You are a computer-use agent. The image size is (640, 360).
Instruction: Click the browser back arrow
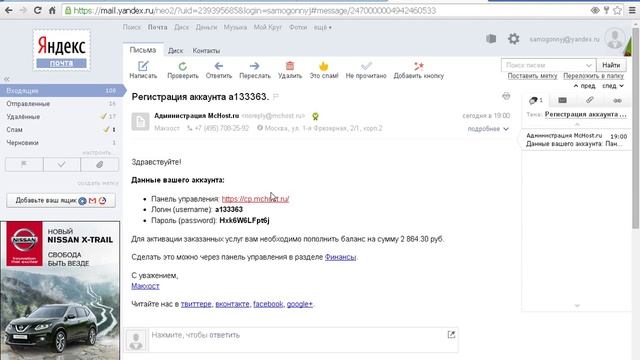[x=9, y=11]
